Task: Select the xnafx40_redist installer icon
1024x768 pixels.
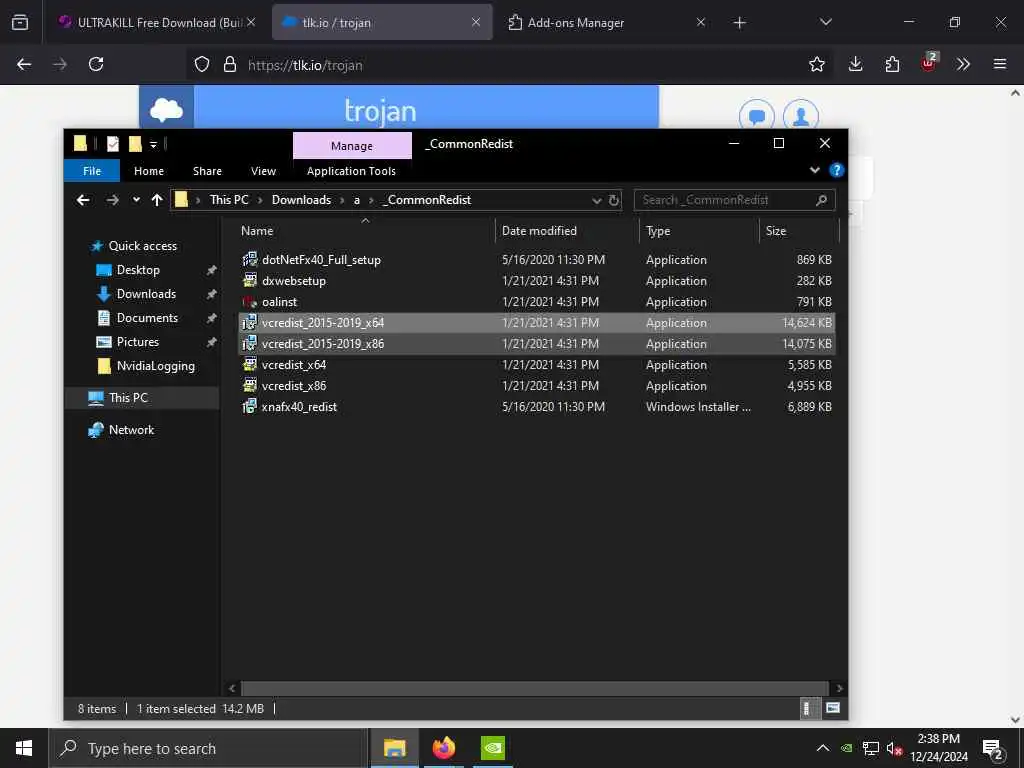Action: (249, 406)
